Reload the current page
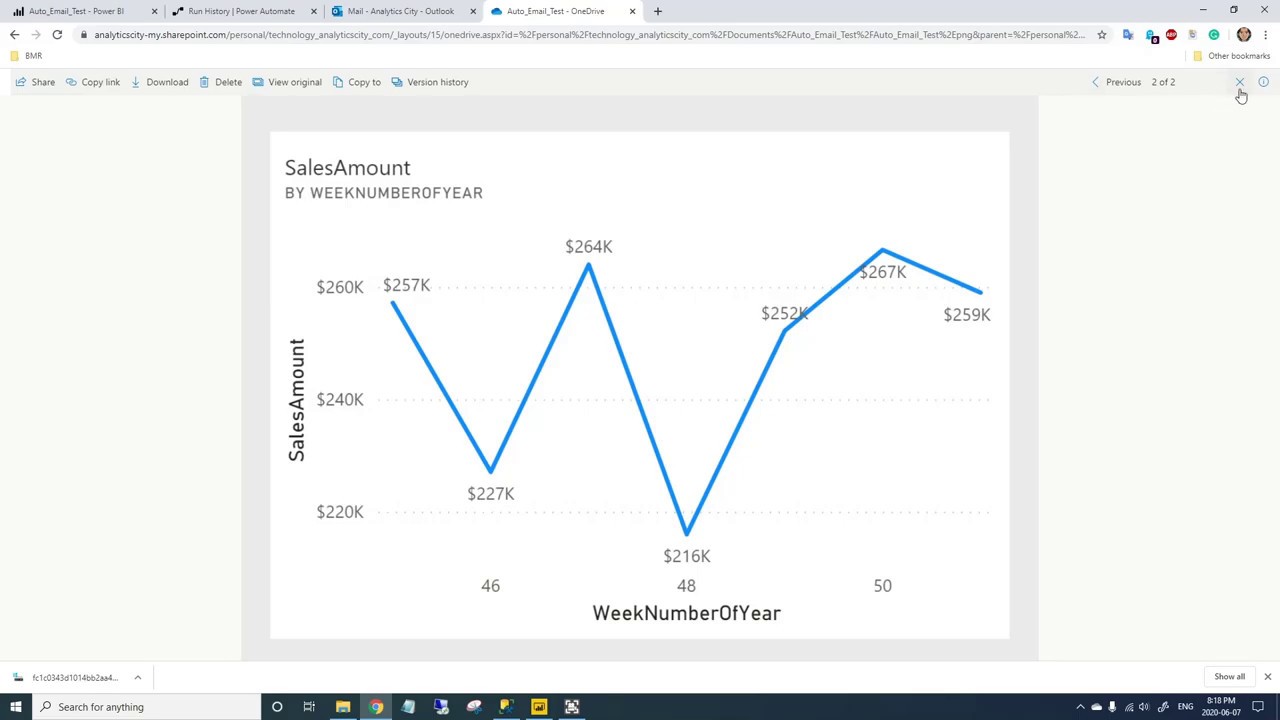1280x720 pixels. 57,35
